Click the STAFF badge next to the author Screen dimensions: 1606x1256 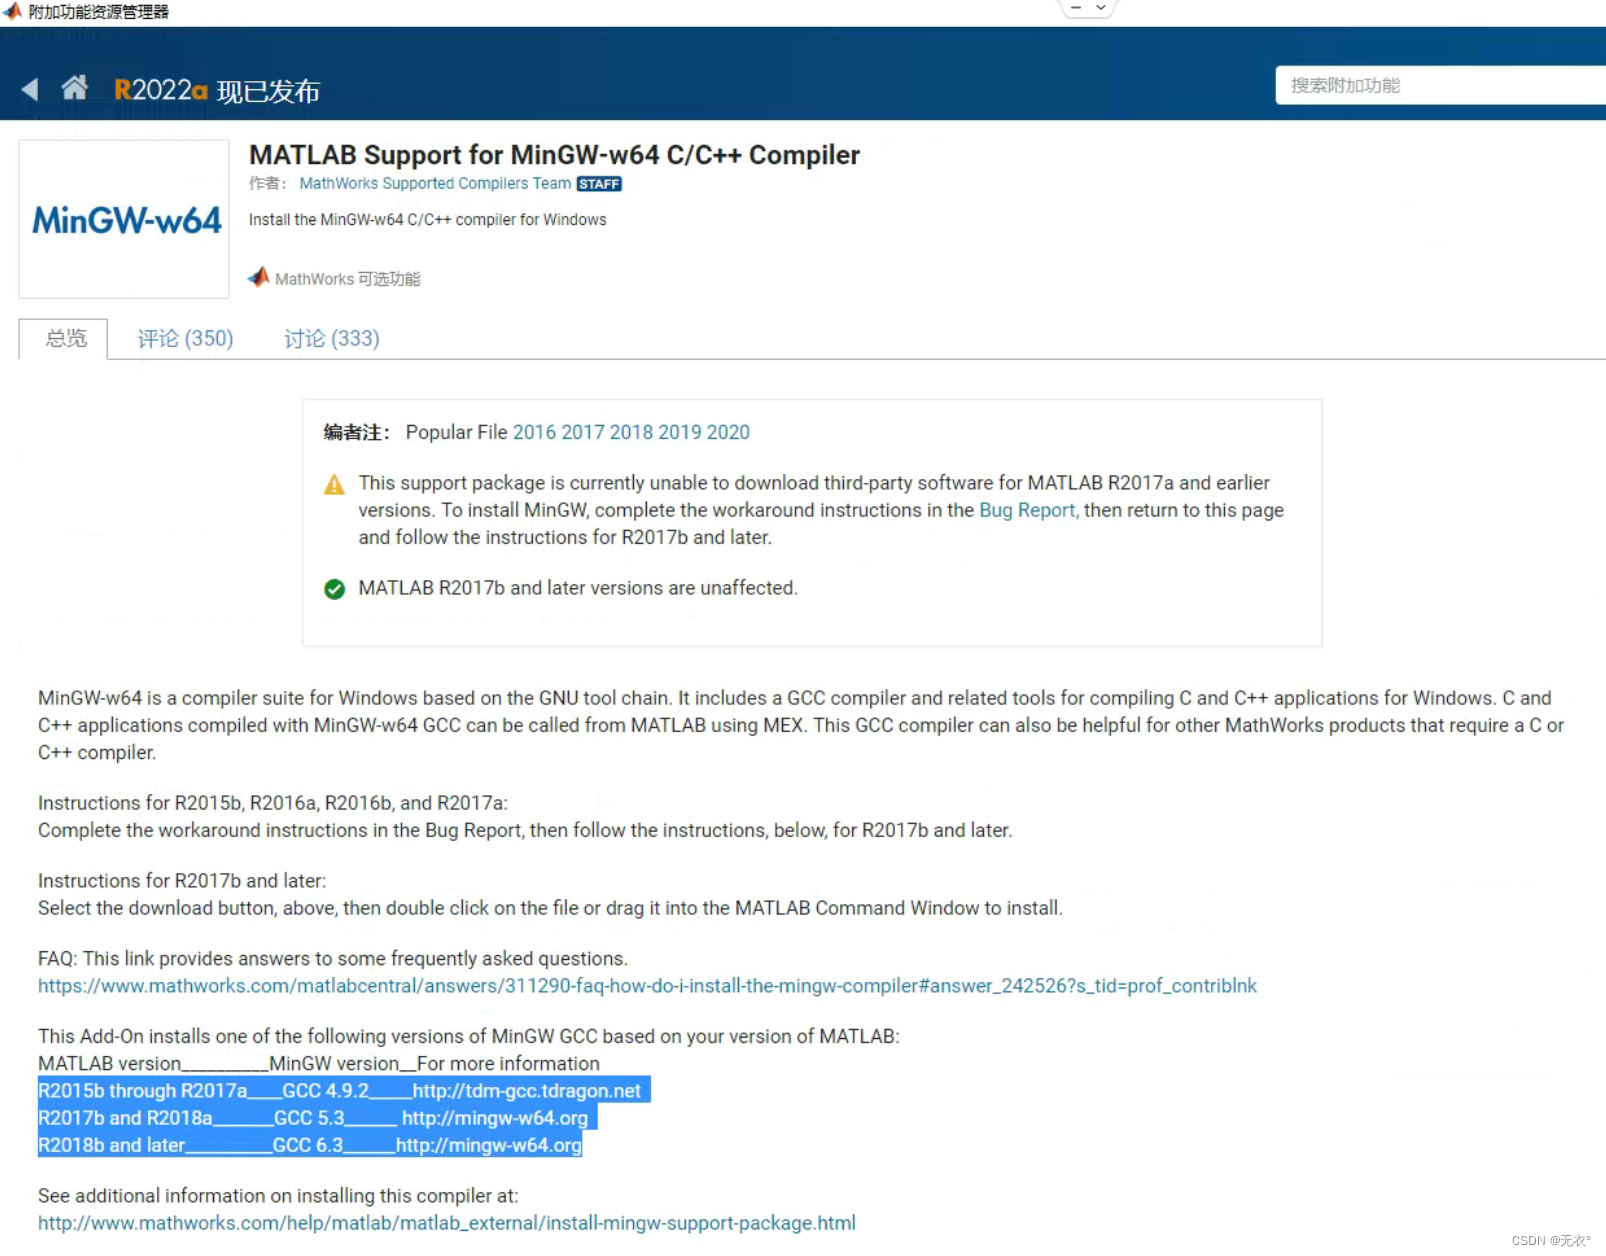(x=599, y=183)
